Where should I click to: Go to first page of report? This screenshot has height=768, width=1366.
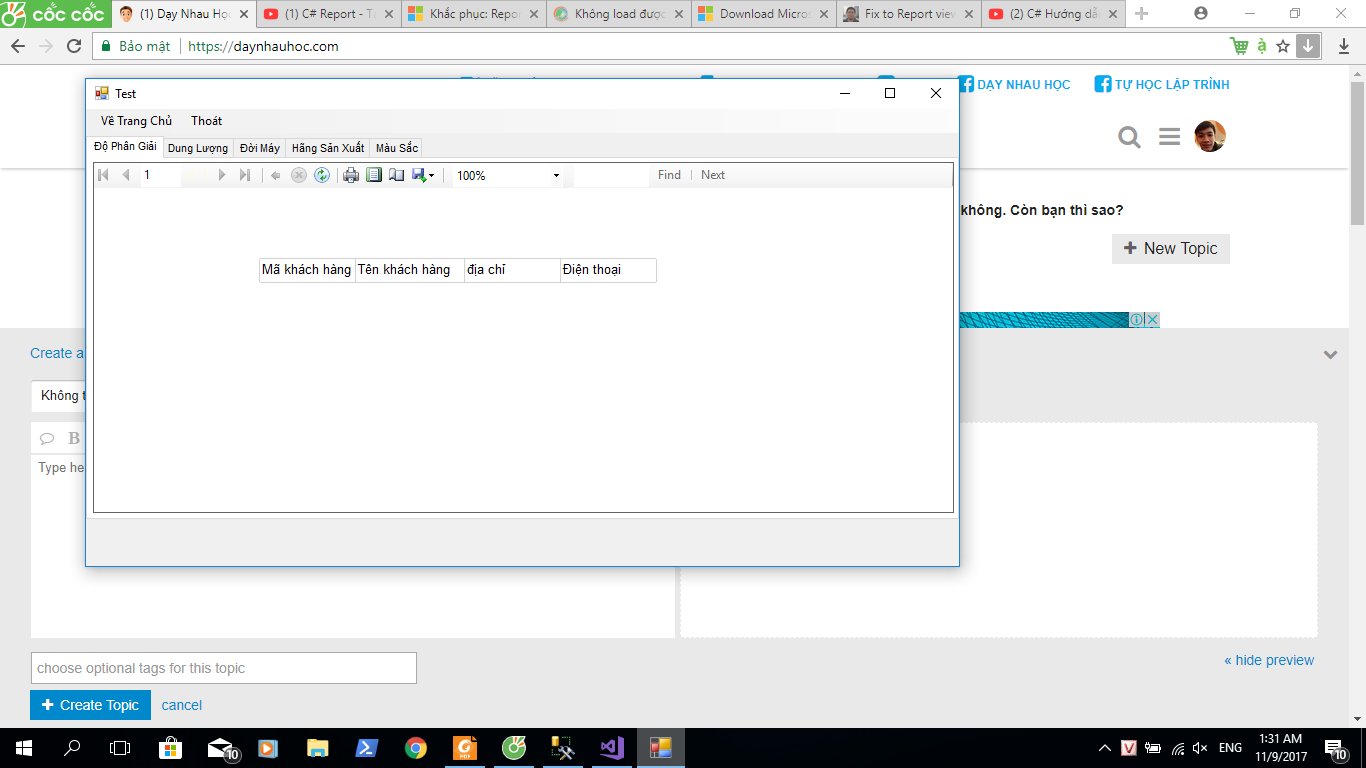tap(103, 175)
